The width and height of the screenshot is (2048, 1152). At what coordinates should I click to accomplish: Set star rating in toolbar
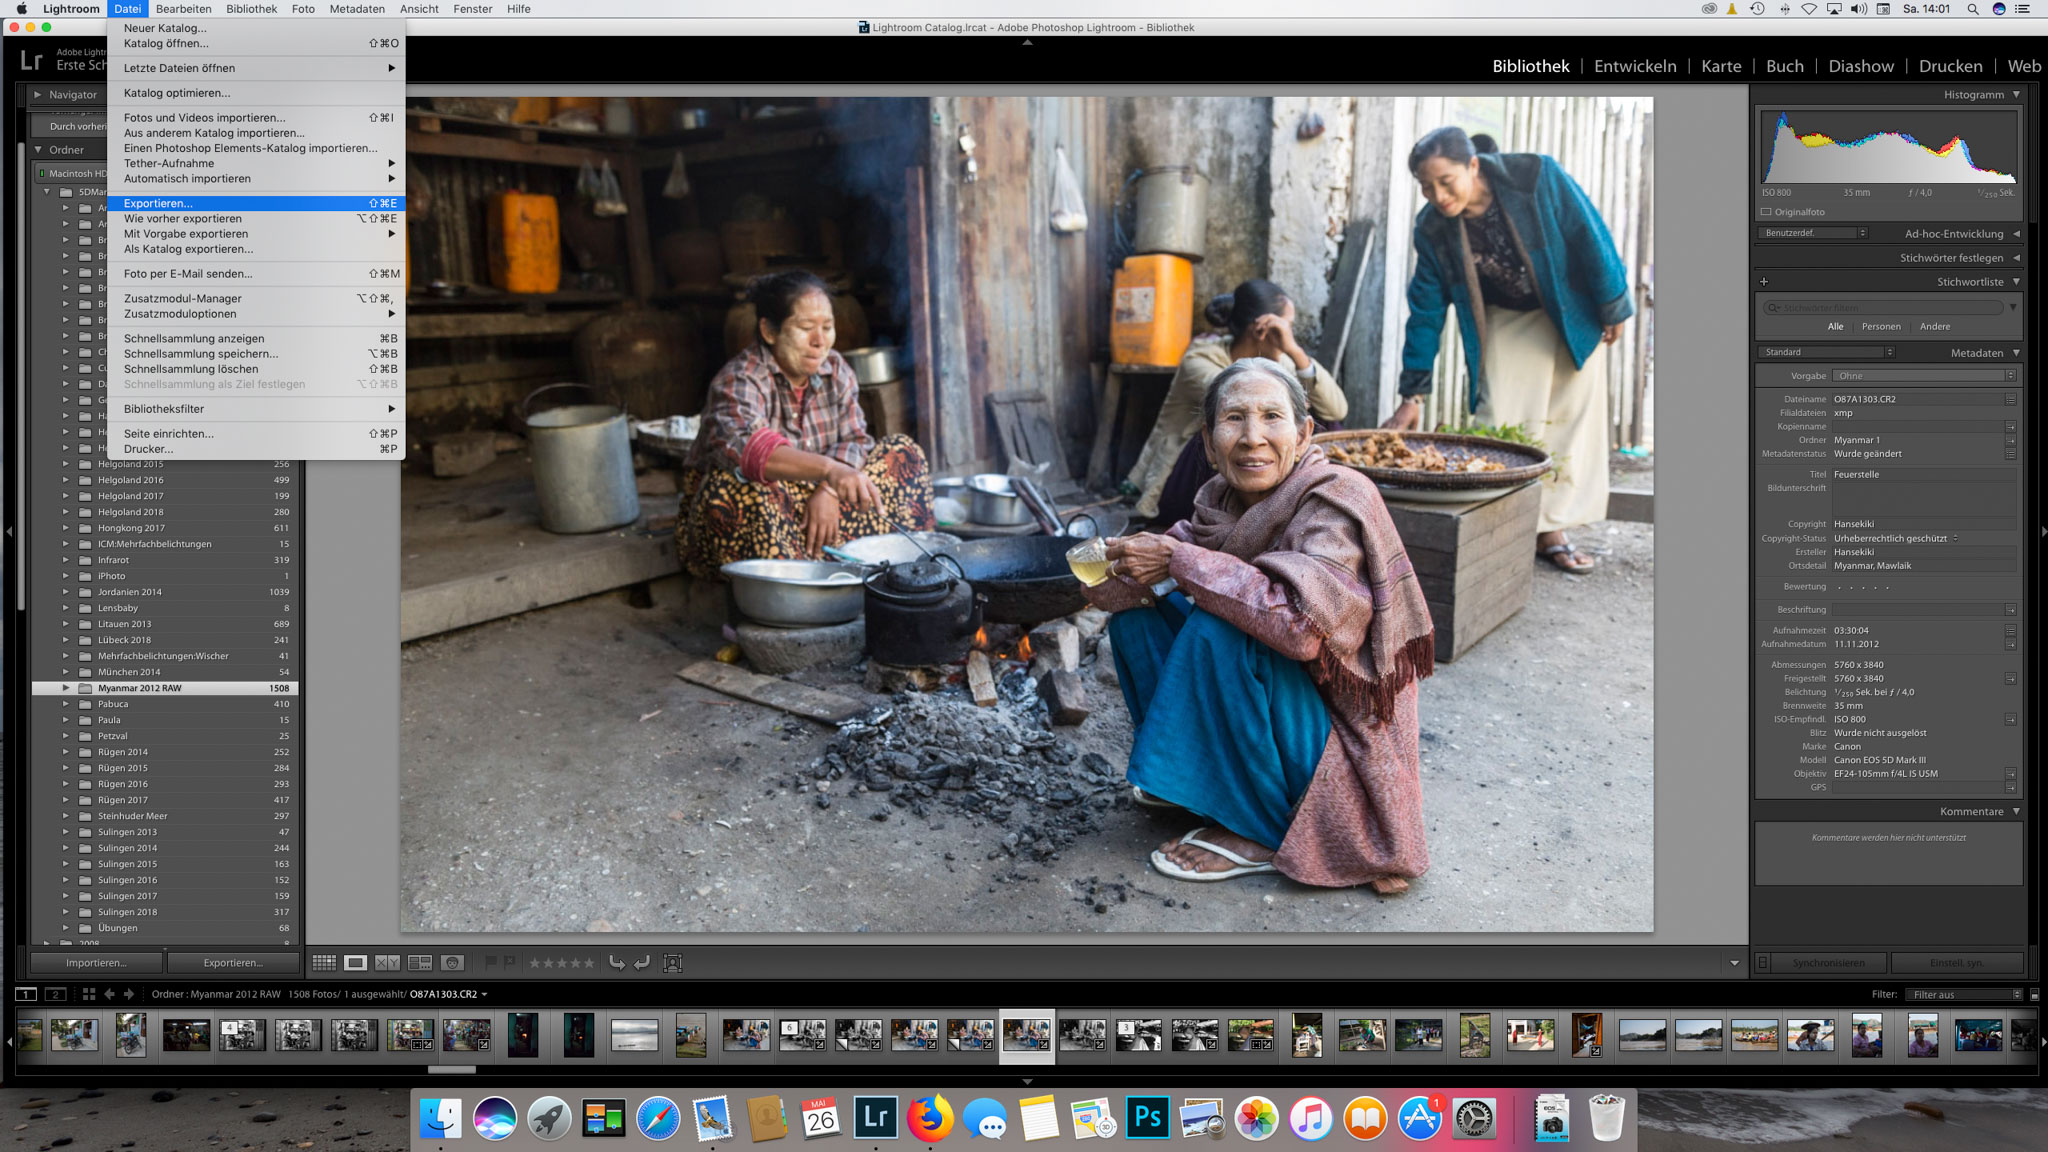point(561,963)
